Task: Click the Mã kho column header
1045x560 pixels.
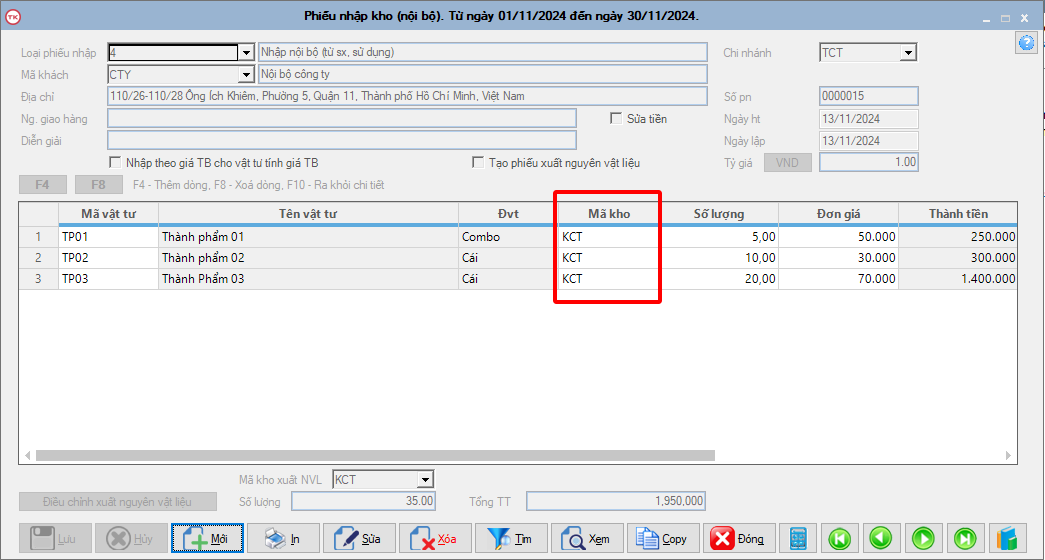Action: click(x=608, y=213)
